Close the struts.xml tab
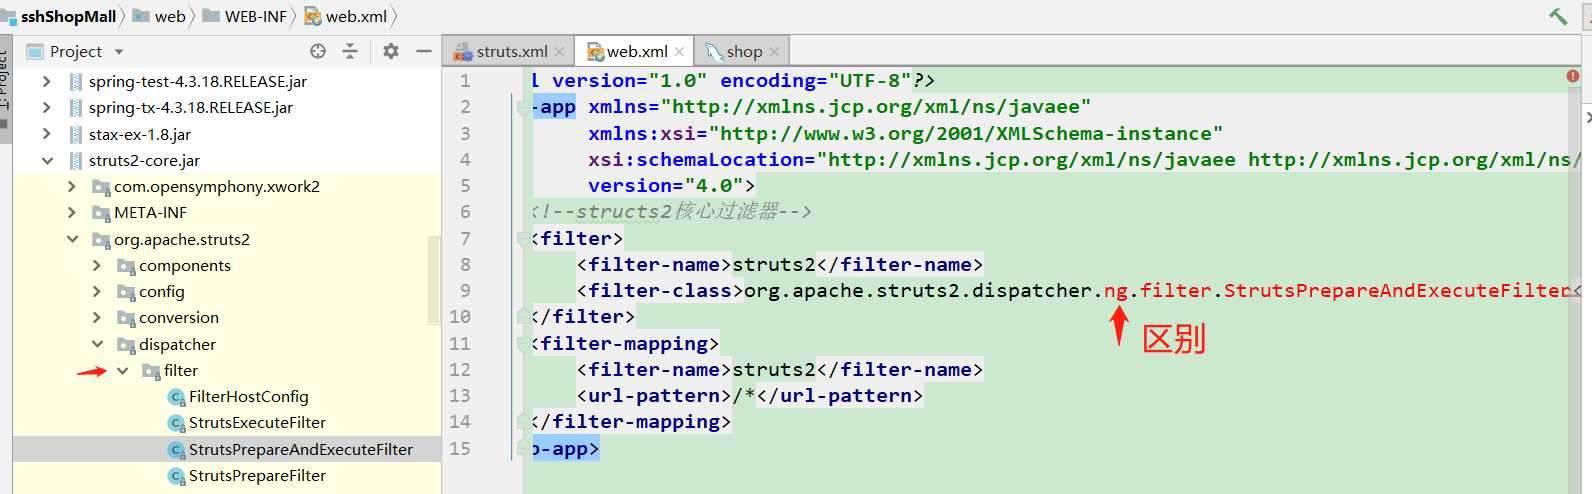The width and height of the screenshot is (1592, 494). [559, 52]
